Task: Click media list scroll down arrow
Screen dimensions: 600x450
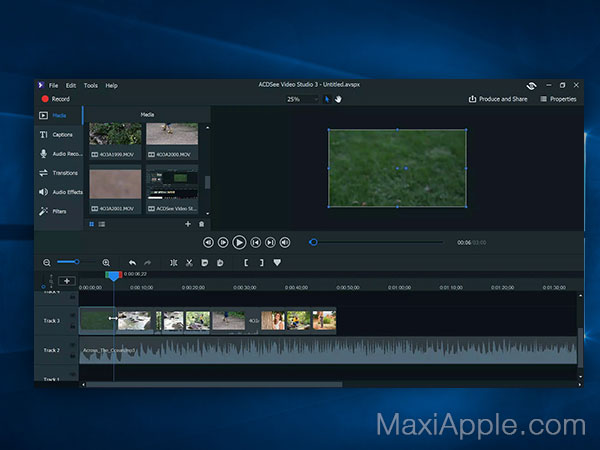Action: click(208, 214)
